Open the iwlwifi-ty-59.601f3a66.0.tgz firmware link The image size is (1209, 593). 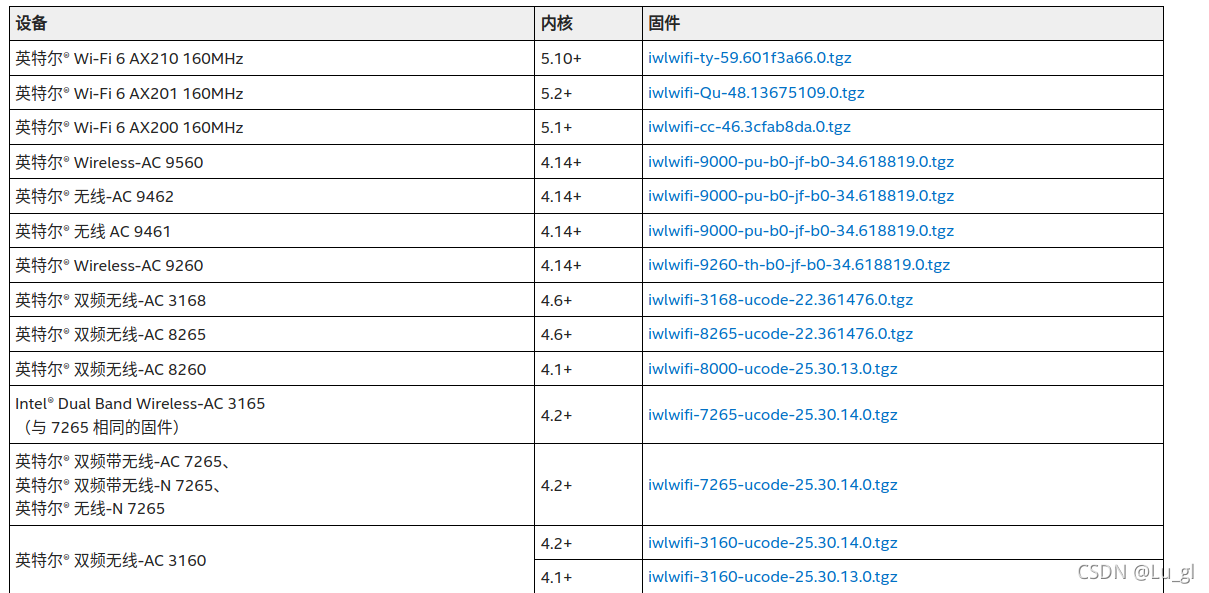tap(749, 58)
